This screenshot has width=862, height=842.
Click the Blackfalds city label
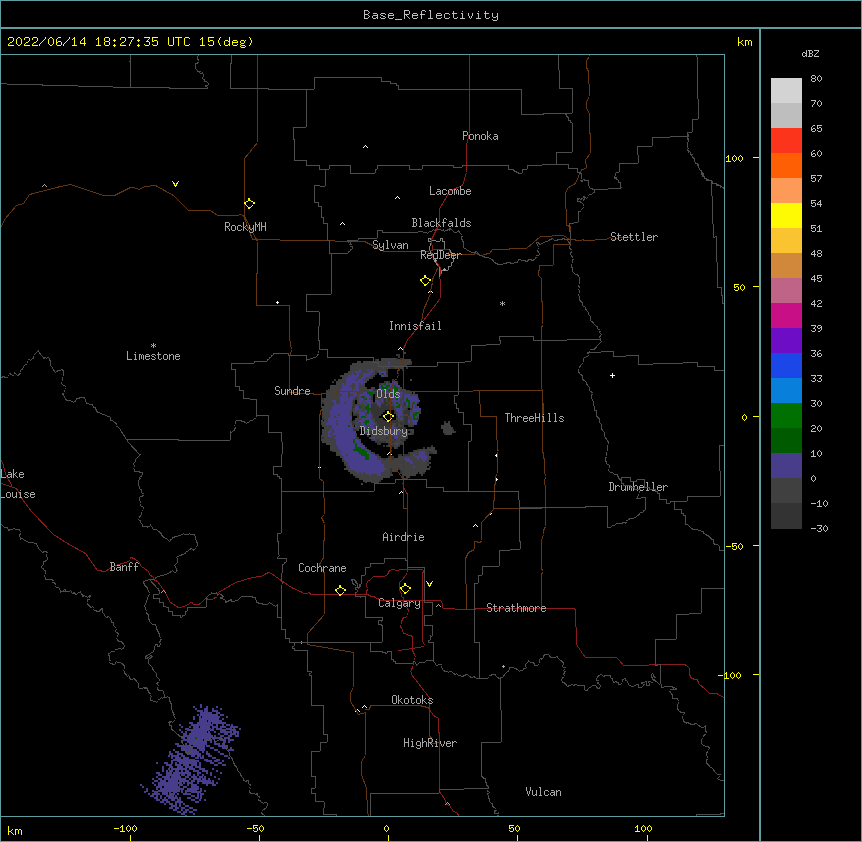(441, 223)
